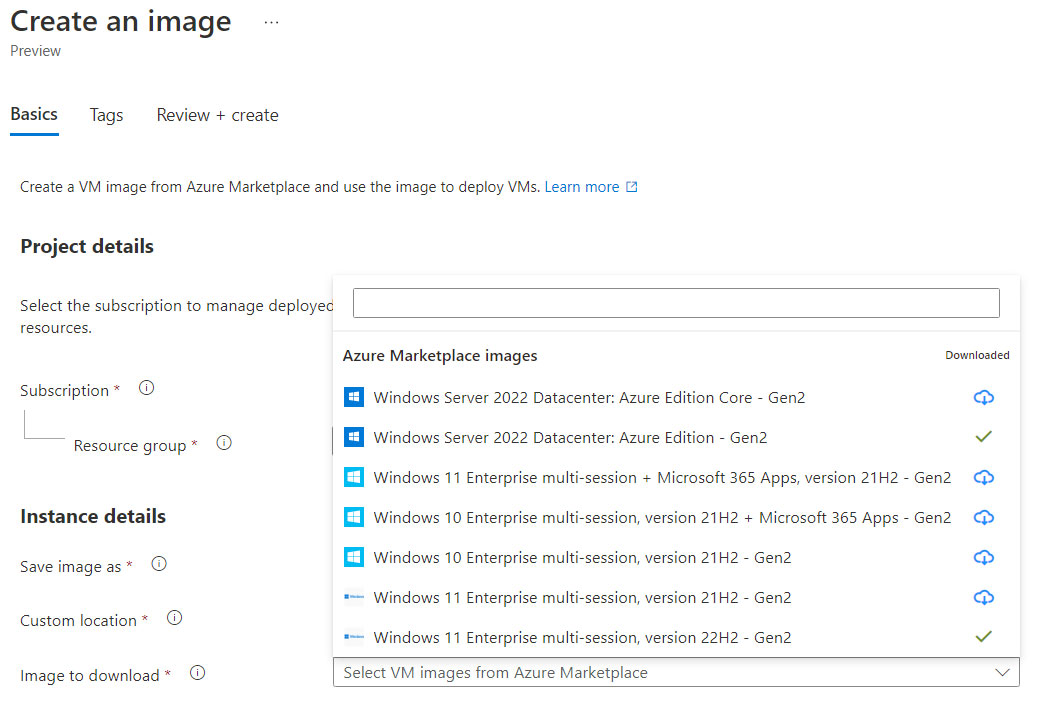This screenshot has height=702, width=1042.
Task: Download Windows 10 multi-session with Microsoft 365 Apps image
Action: click(x=983, y=517)
